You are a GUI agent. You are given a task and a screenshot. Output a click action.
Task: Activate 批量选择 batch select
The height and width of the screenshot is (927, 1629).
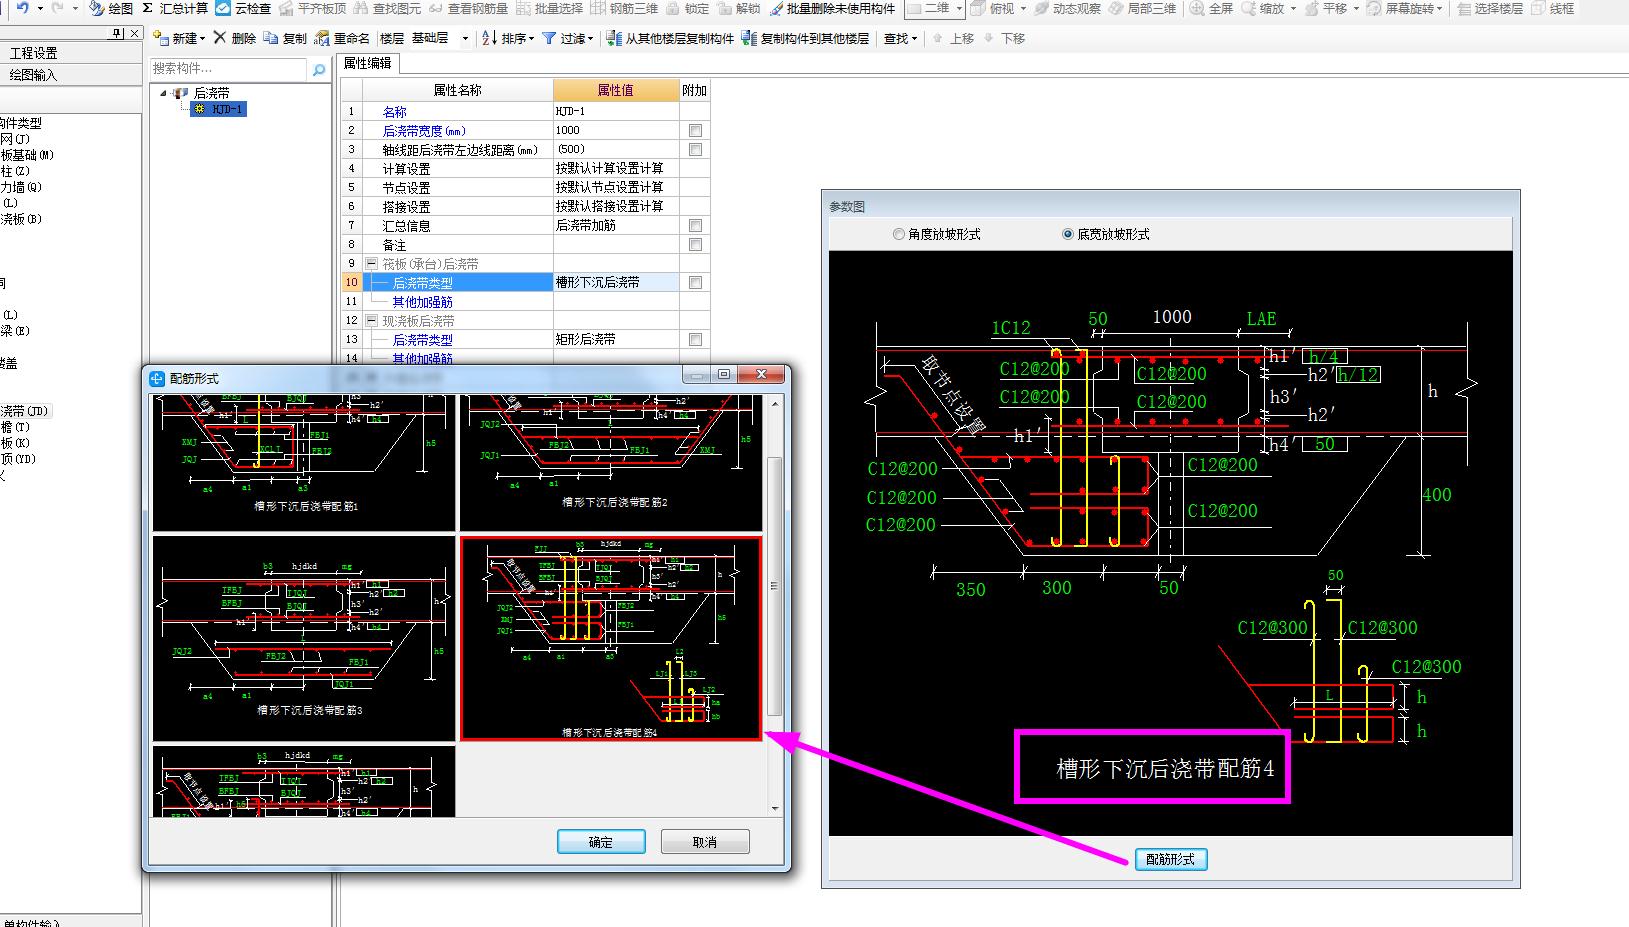click(x=549, y=8)
